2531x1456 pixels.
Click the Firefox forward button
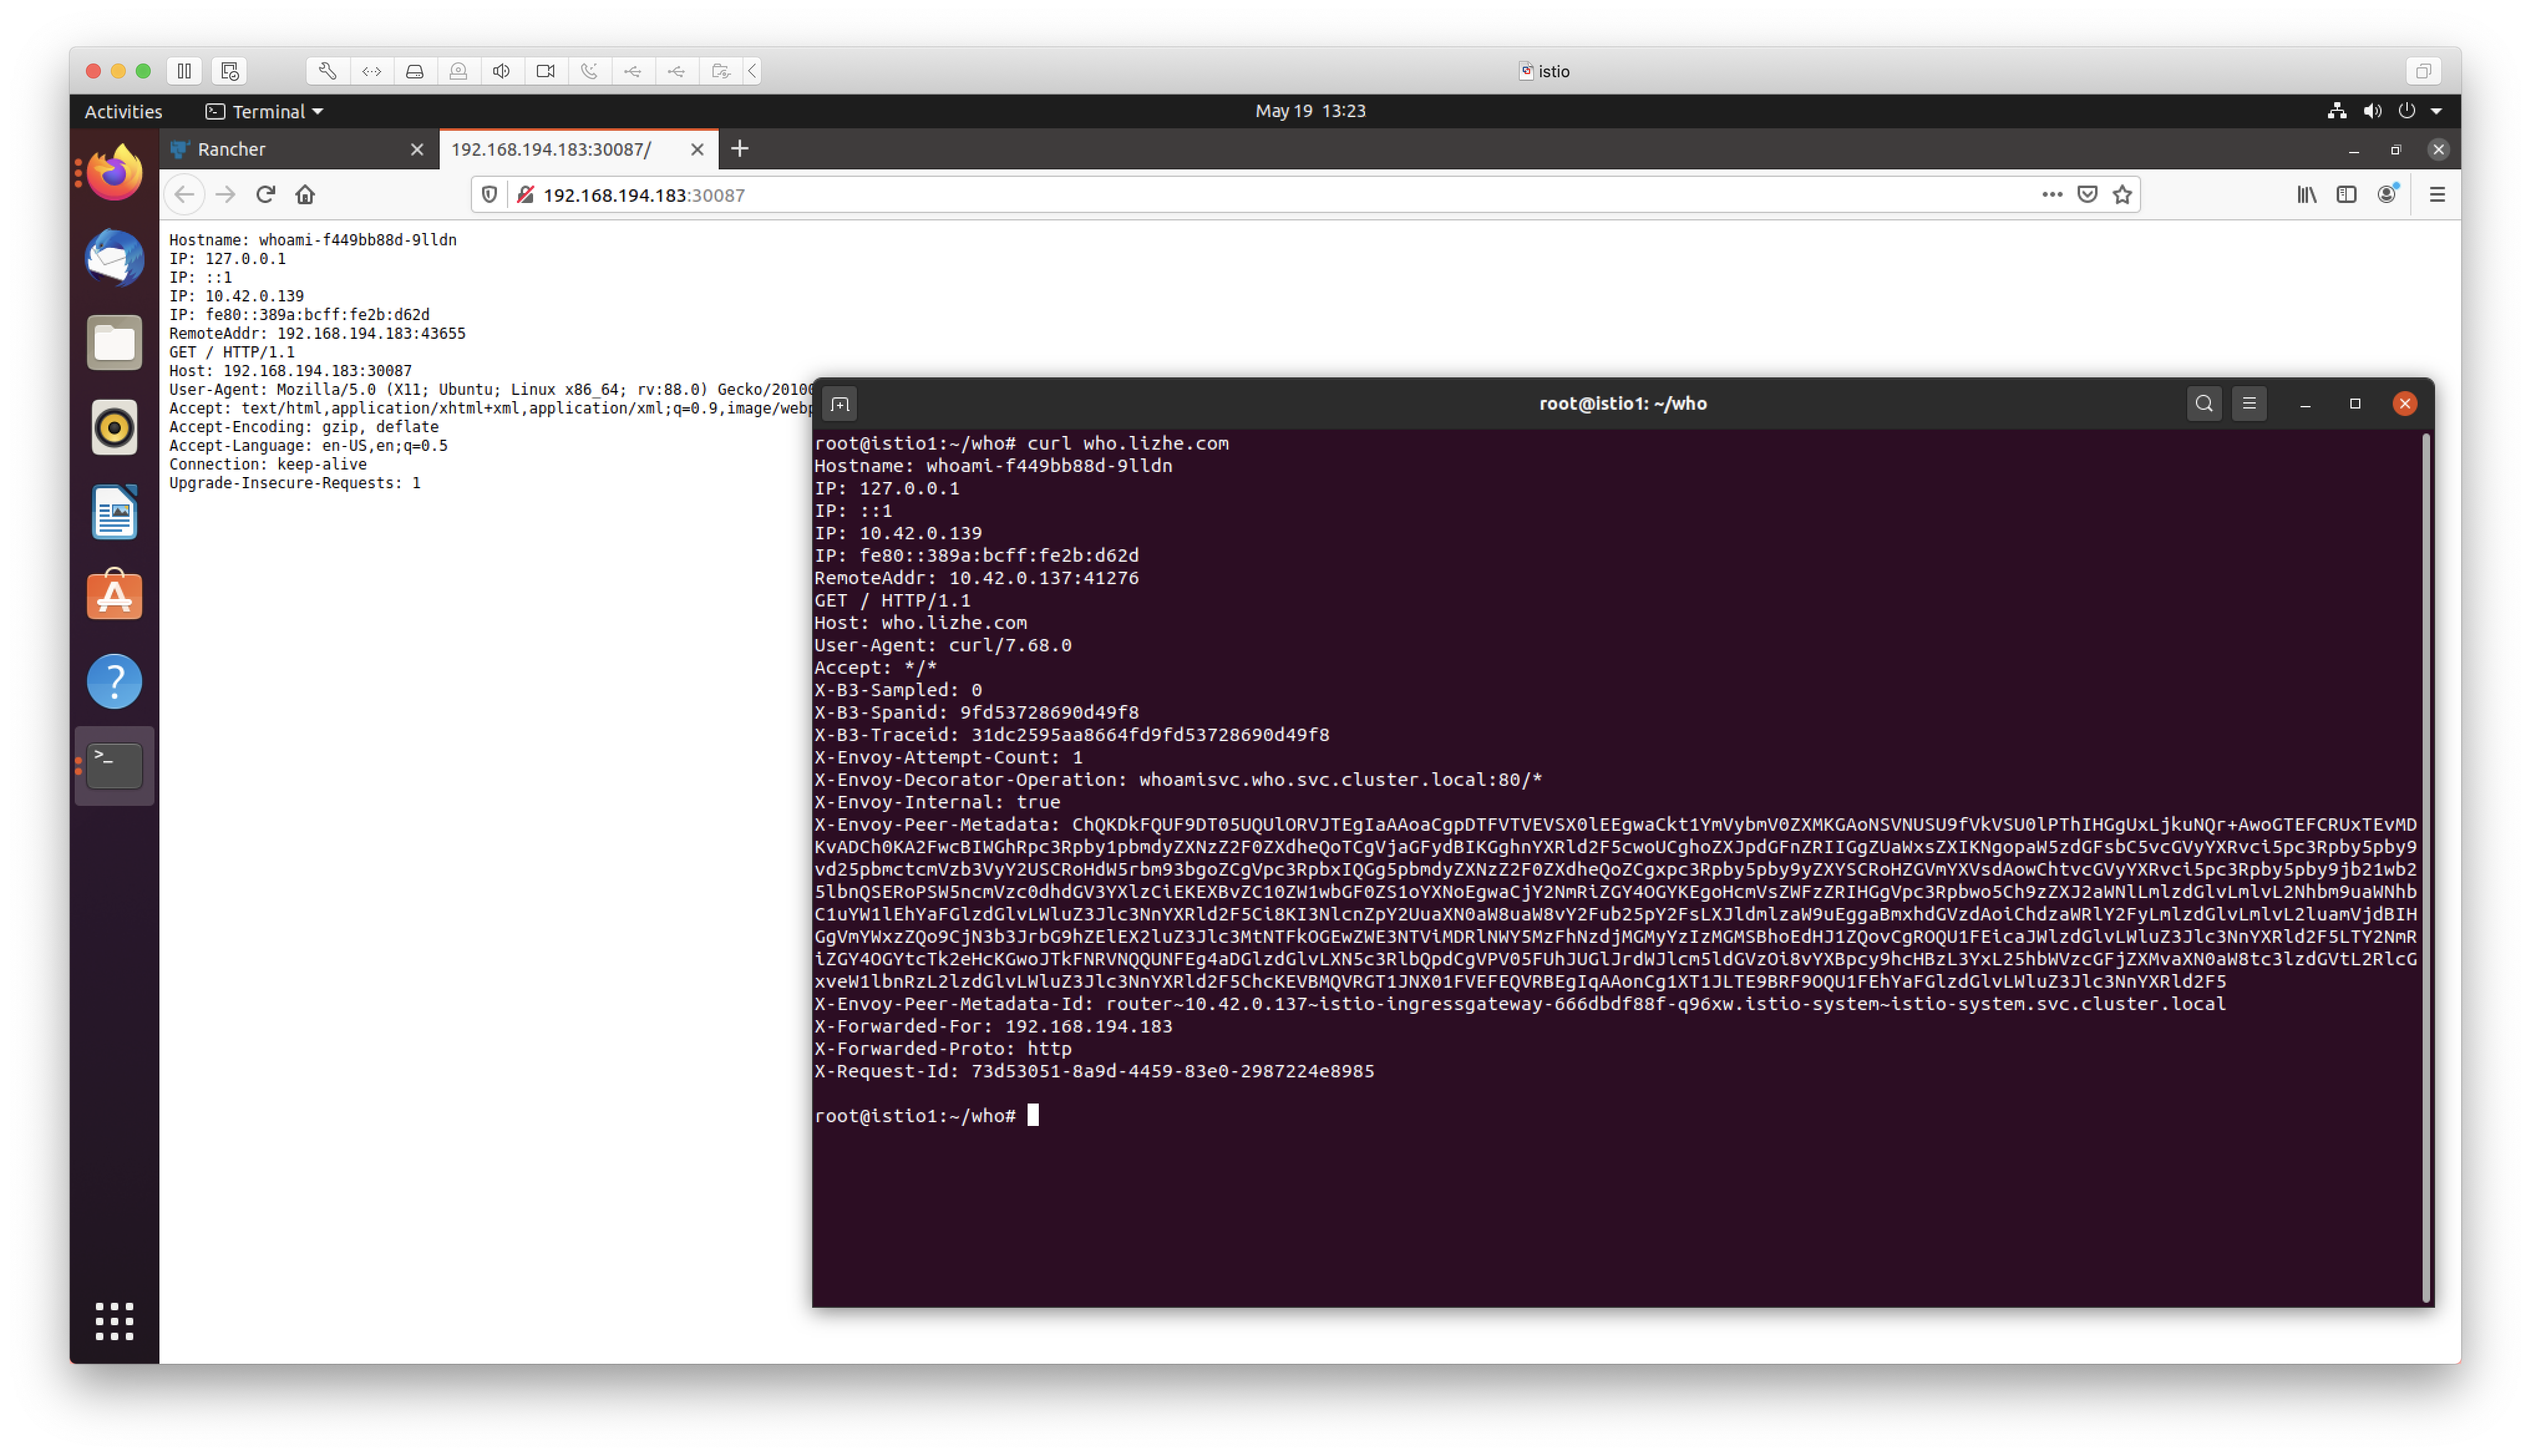(x=225, y=194)
